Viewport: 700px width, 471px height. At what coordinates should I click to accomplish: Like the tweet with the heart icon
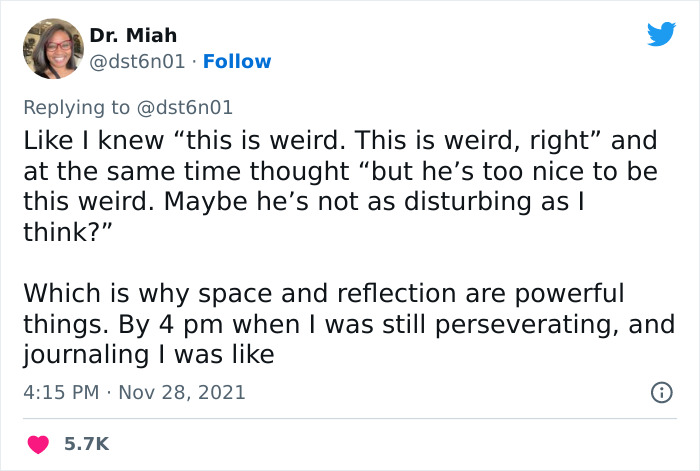click(x=37, y=442)
